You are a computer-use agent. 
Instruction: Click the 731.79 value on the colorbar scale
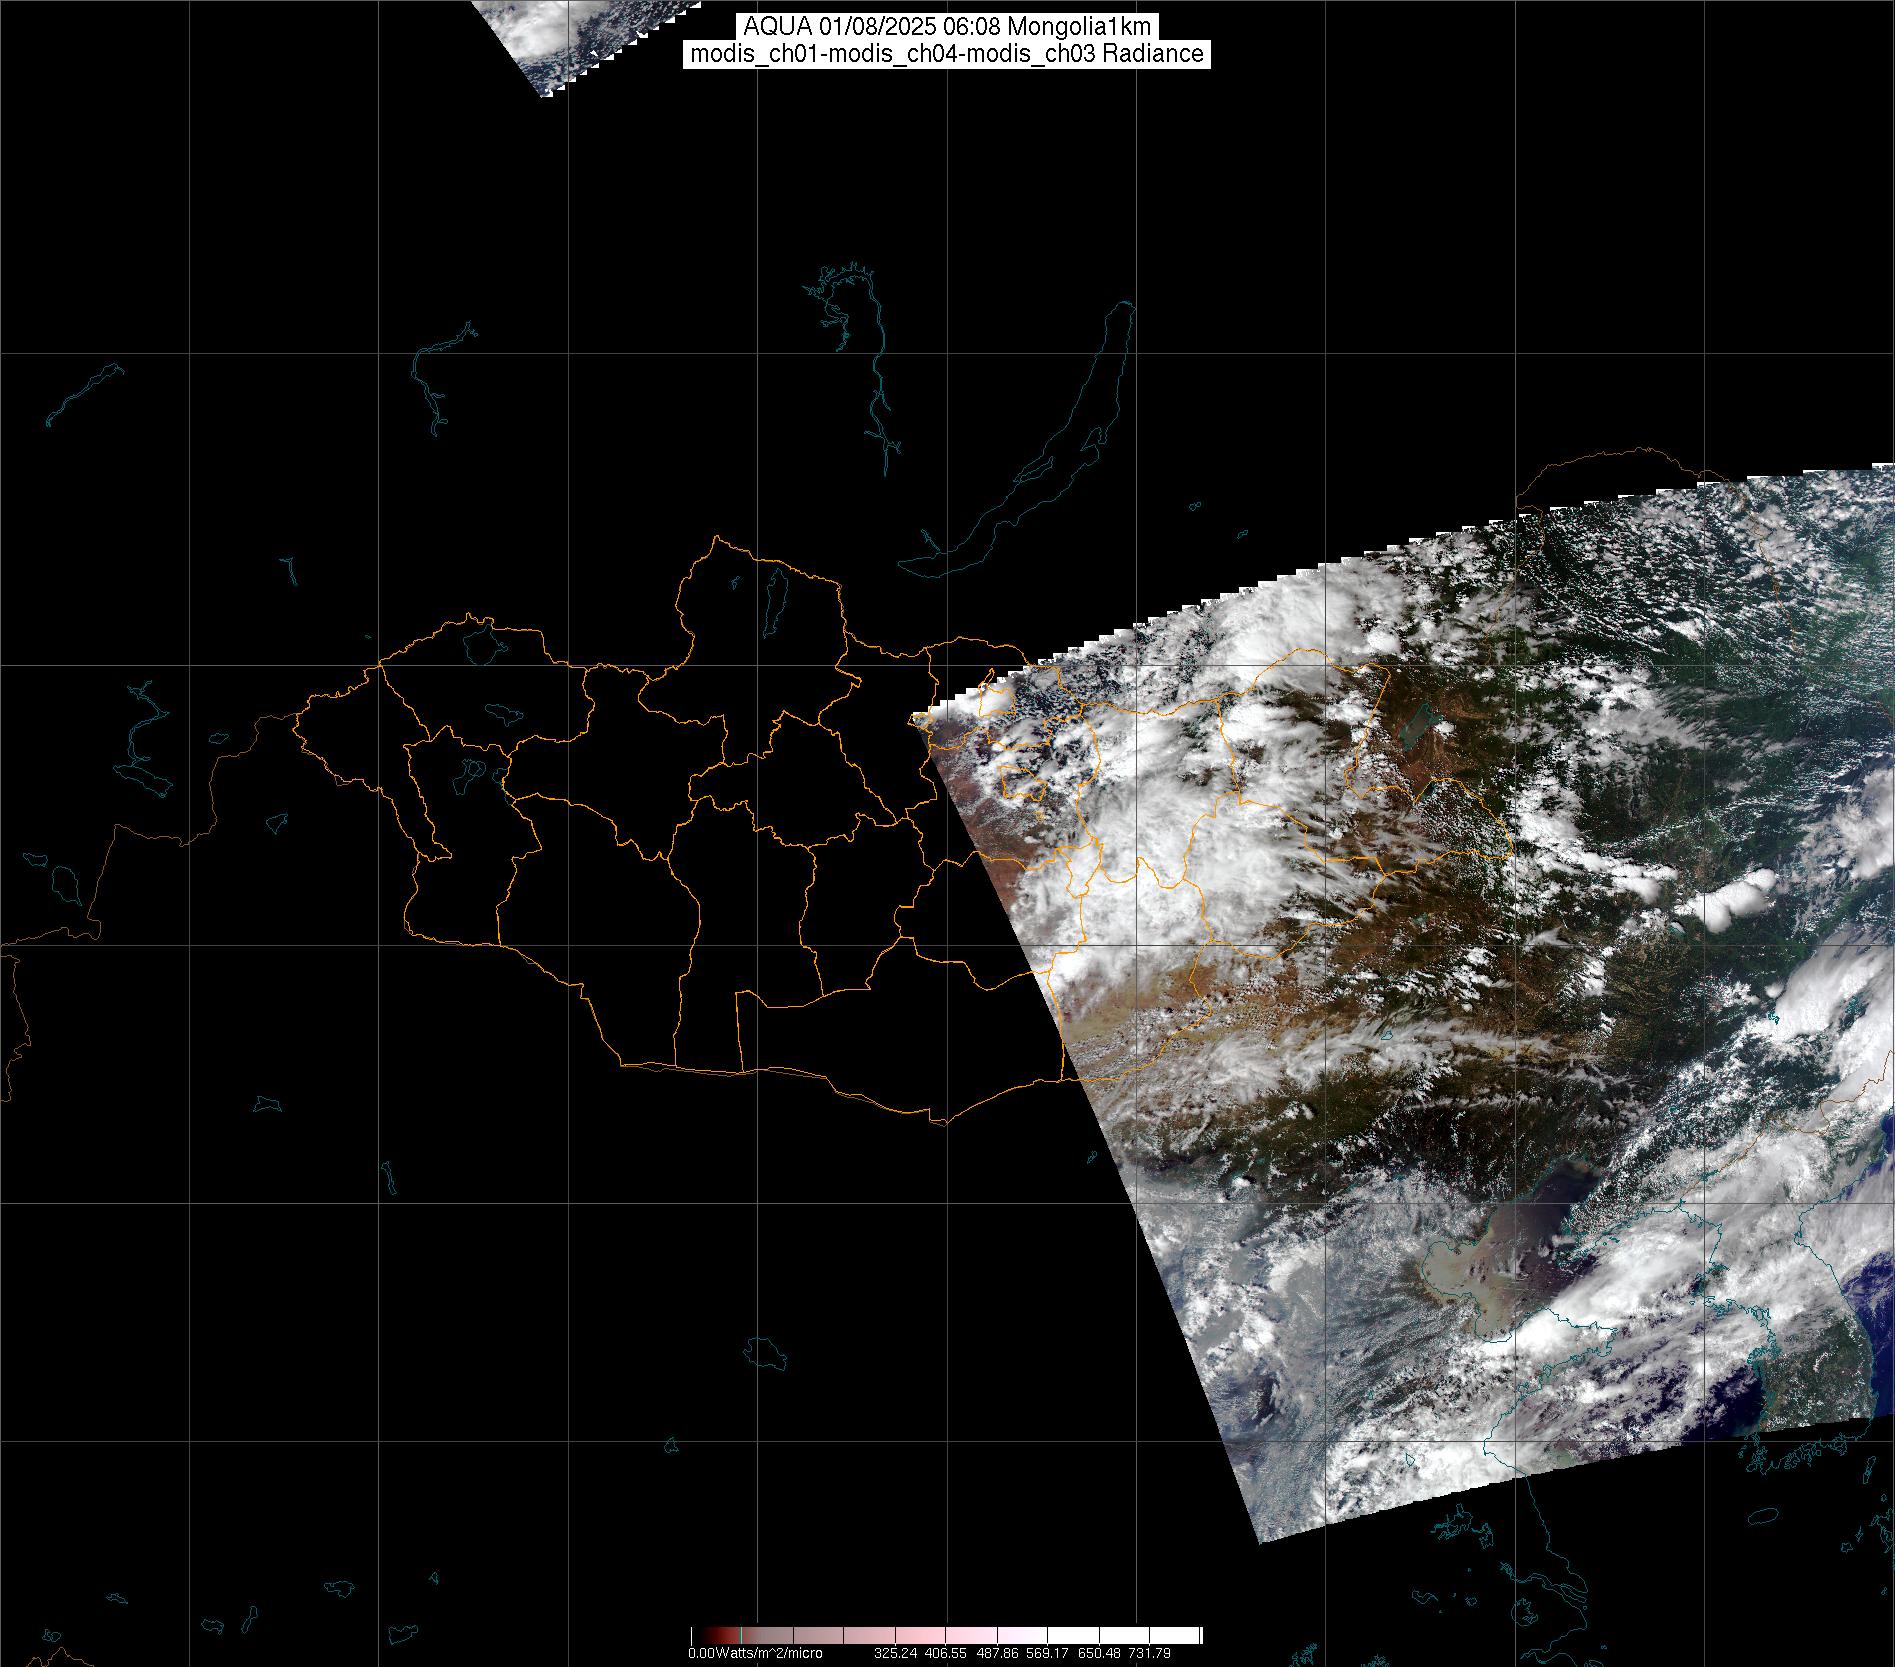pos(1150,1654)
